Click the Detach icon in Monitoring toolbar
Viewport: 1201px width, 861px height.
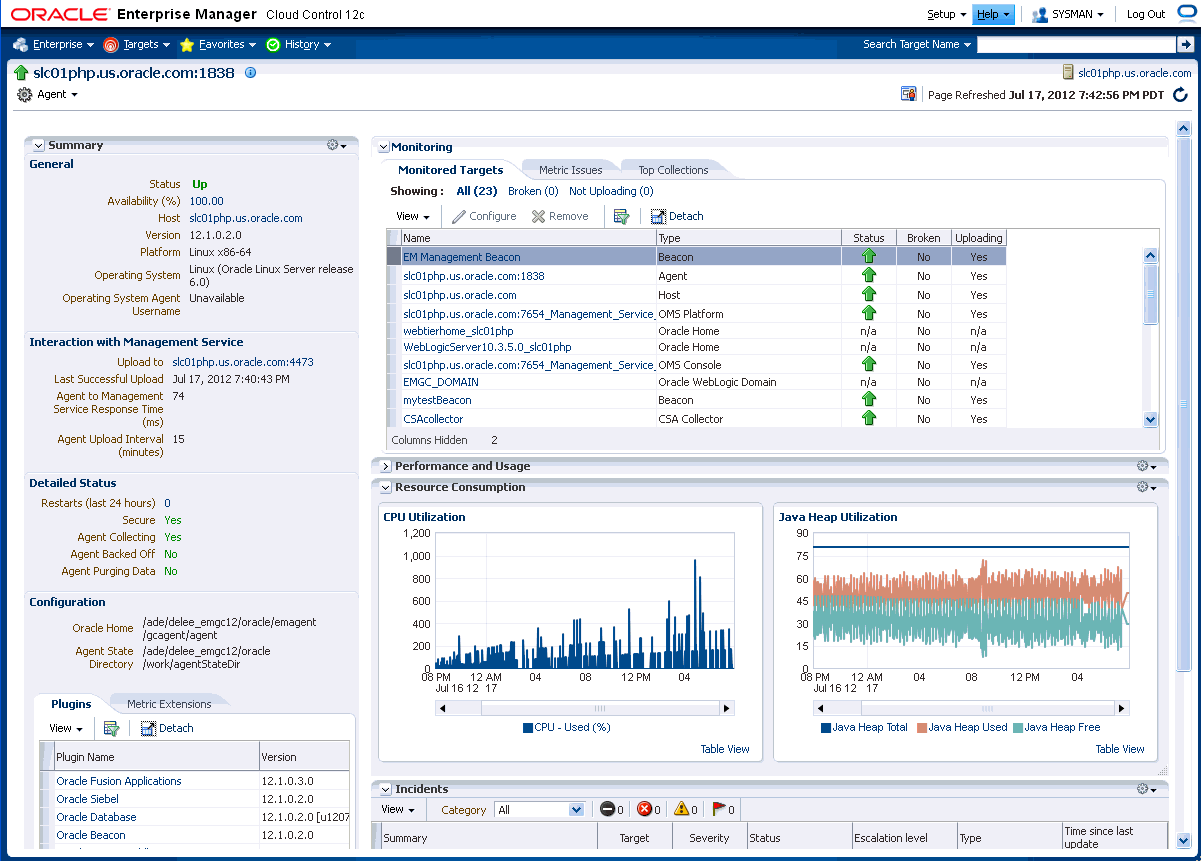click(658, 216)
